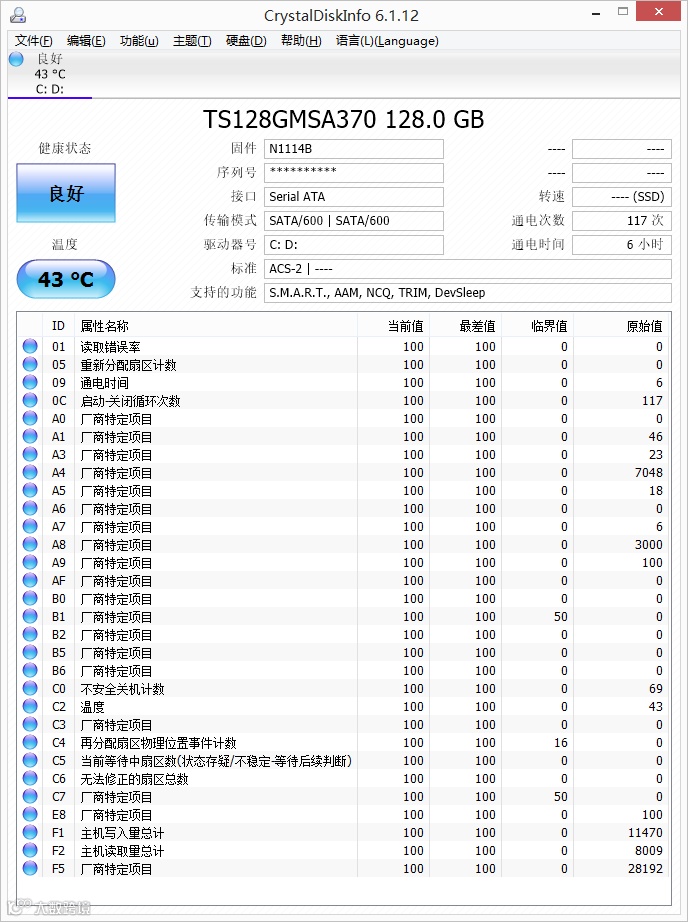Screen dimensions: 688x922
Task: Click the firmware field N1114B
Action: (x=353, y=149)
